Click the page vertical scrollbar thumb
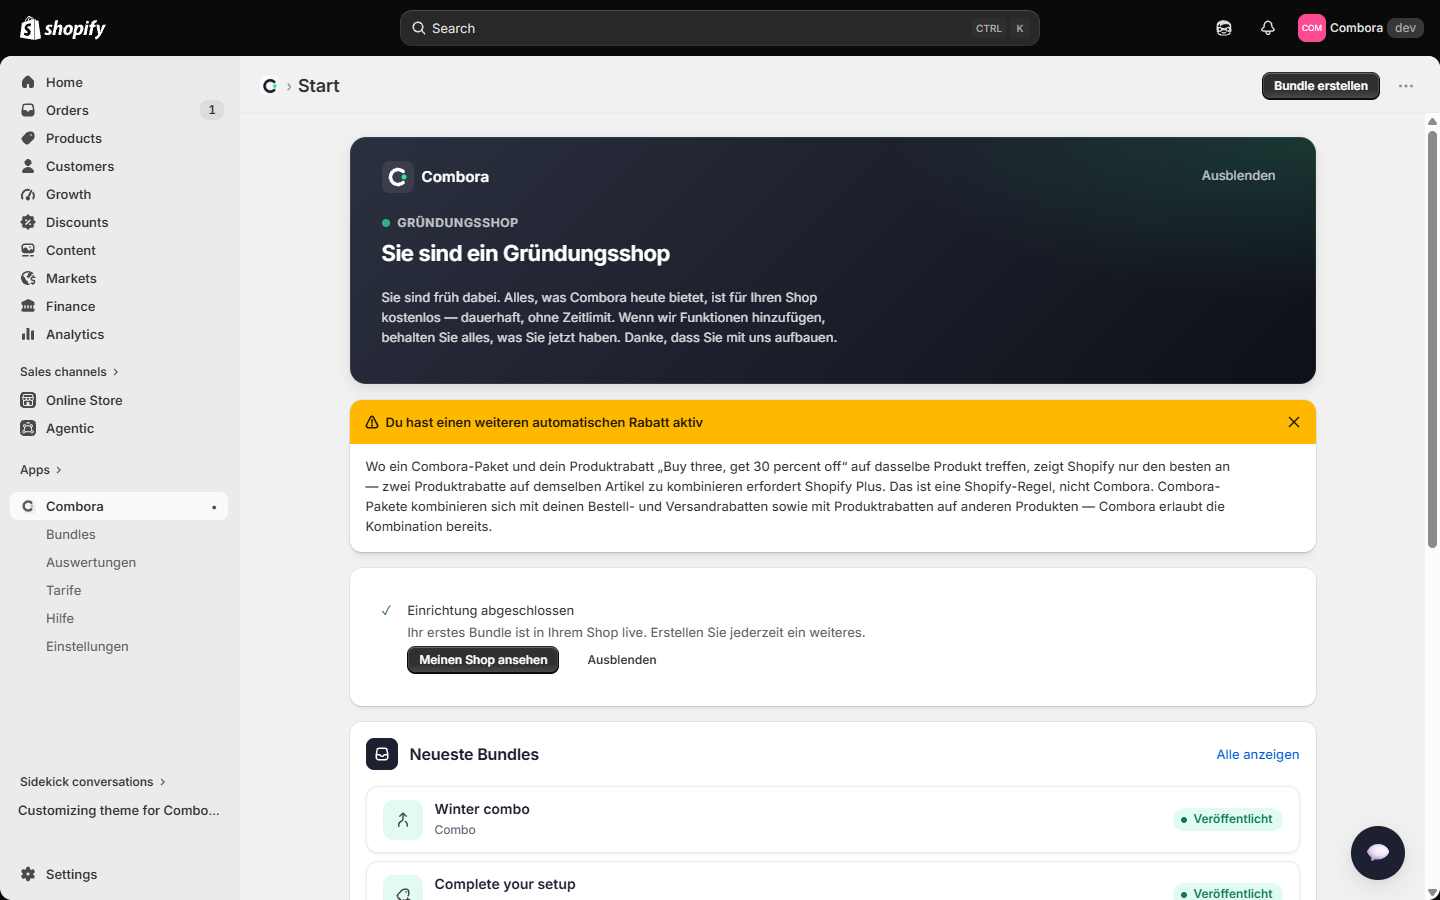This screenshot has width=1440, height=900. tap(1432, 340)
